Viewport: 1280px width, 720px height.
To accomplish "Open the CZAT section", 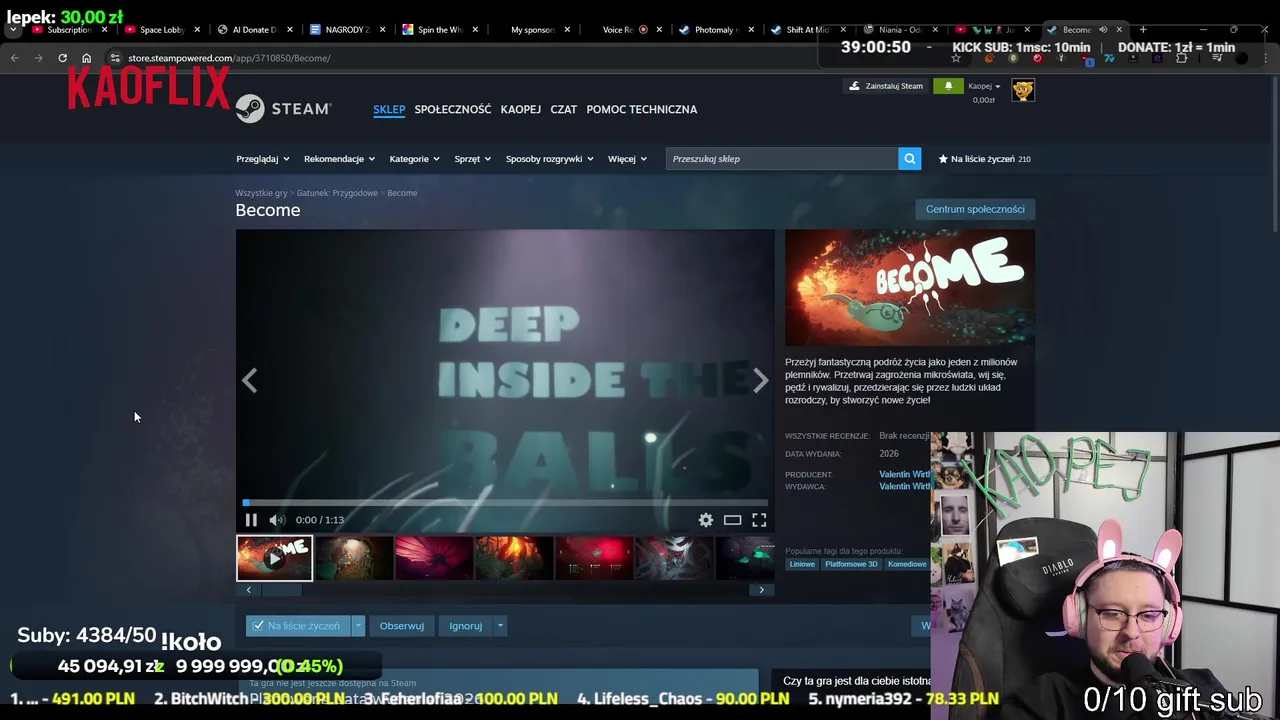I will tap(564, 109).
